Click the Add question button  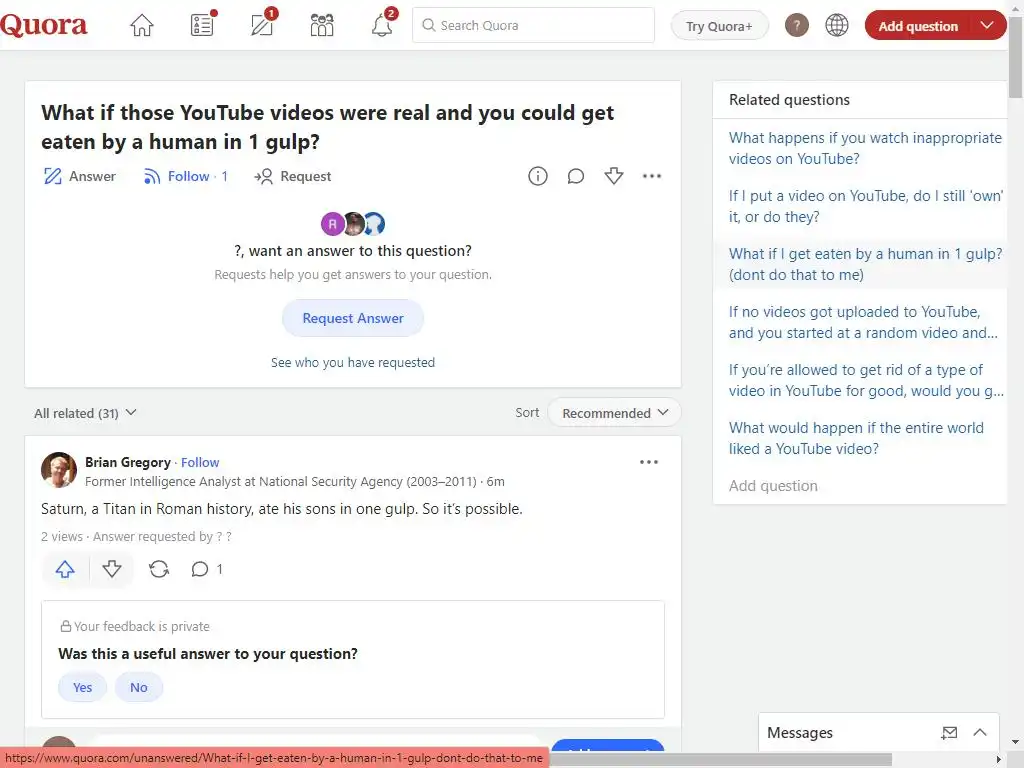pyautogui.click(x=918, y=25)
